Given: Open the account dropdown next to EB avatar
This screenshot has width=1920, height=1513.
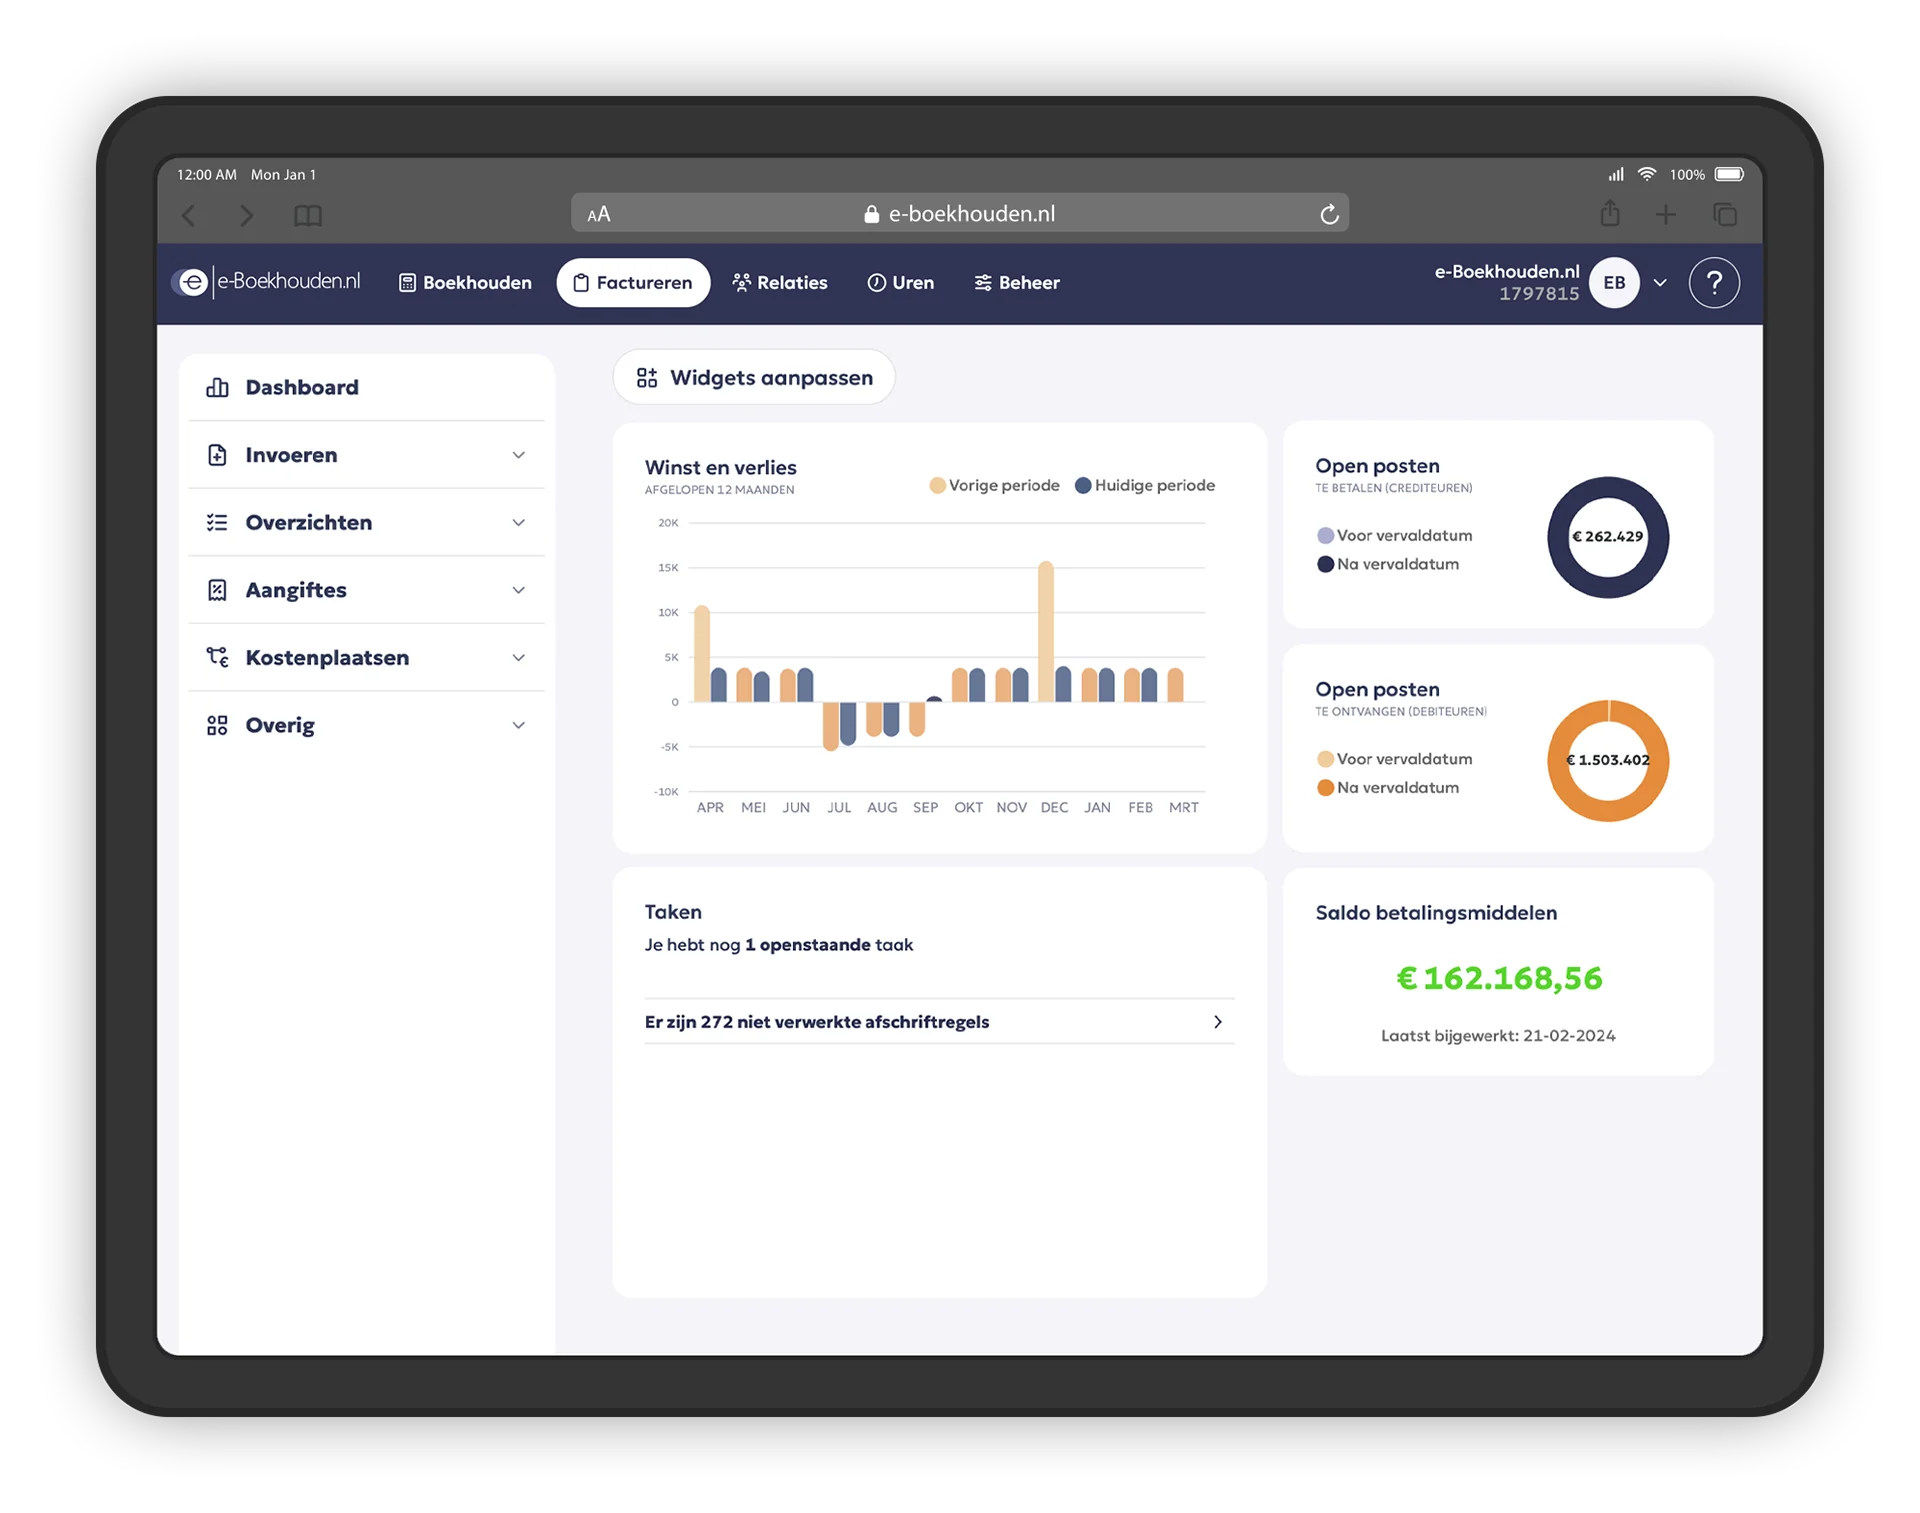Looking at the screenshot, I should [1660, 283].
